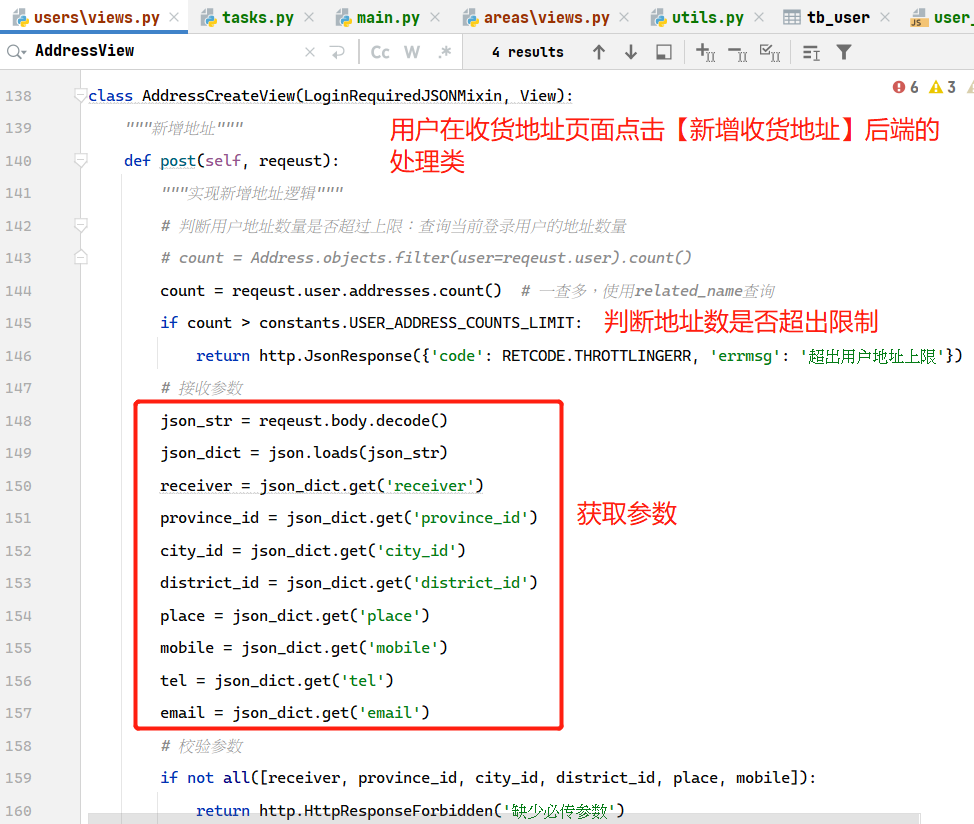Viewport: 974px width, 824px height.
Task: Close the tasks.py tab
Action: (309, 17)
